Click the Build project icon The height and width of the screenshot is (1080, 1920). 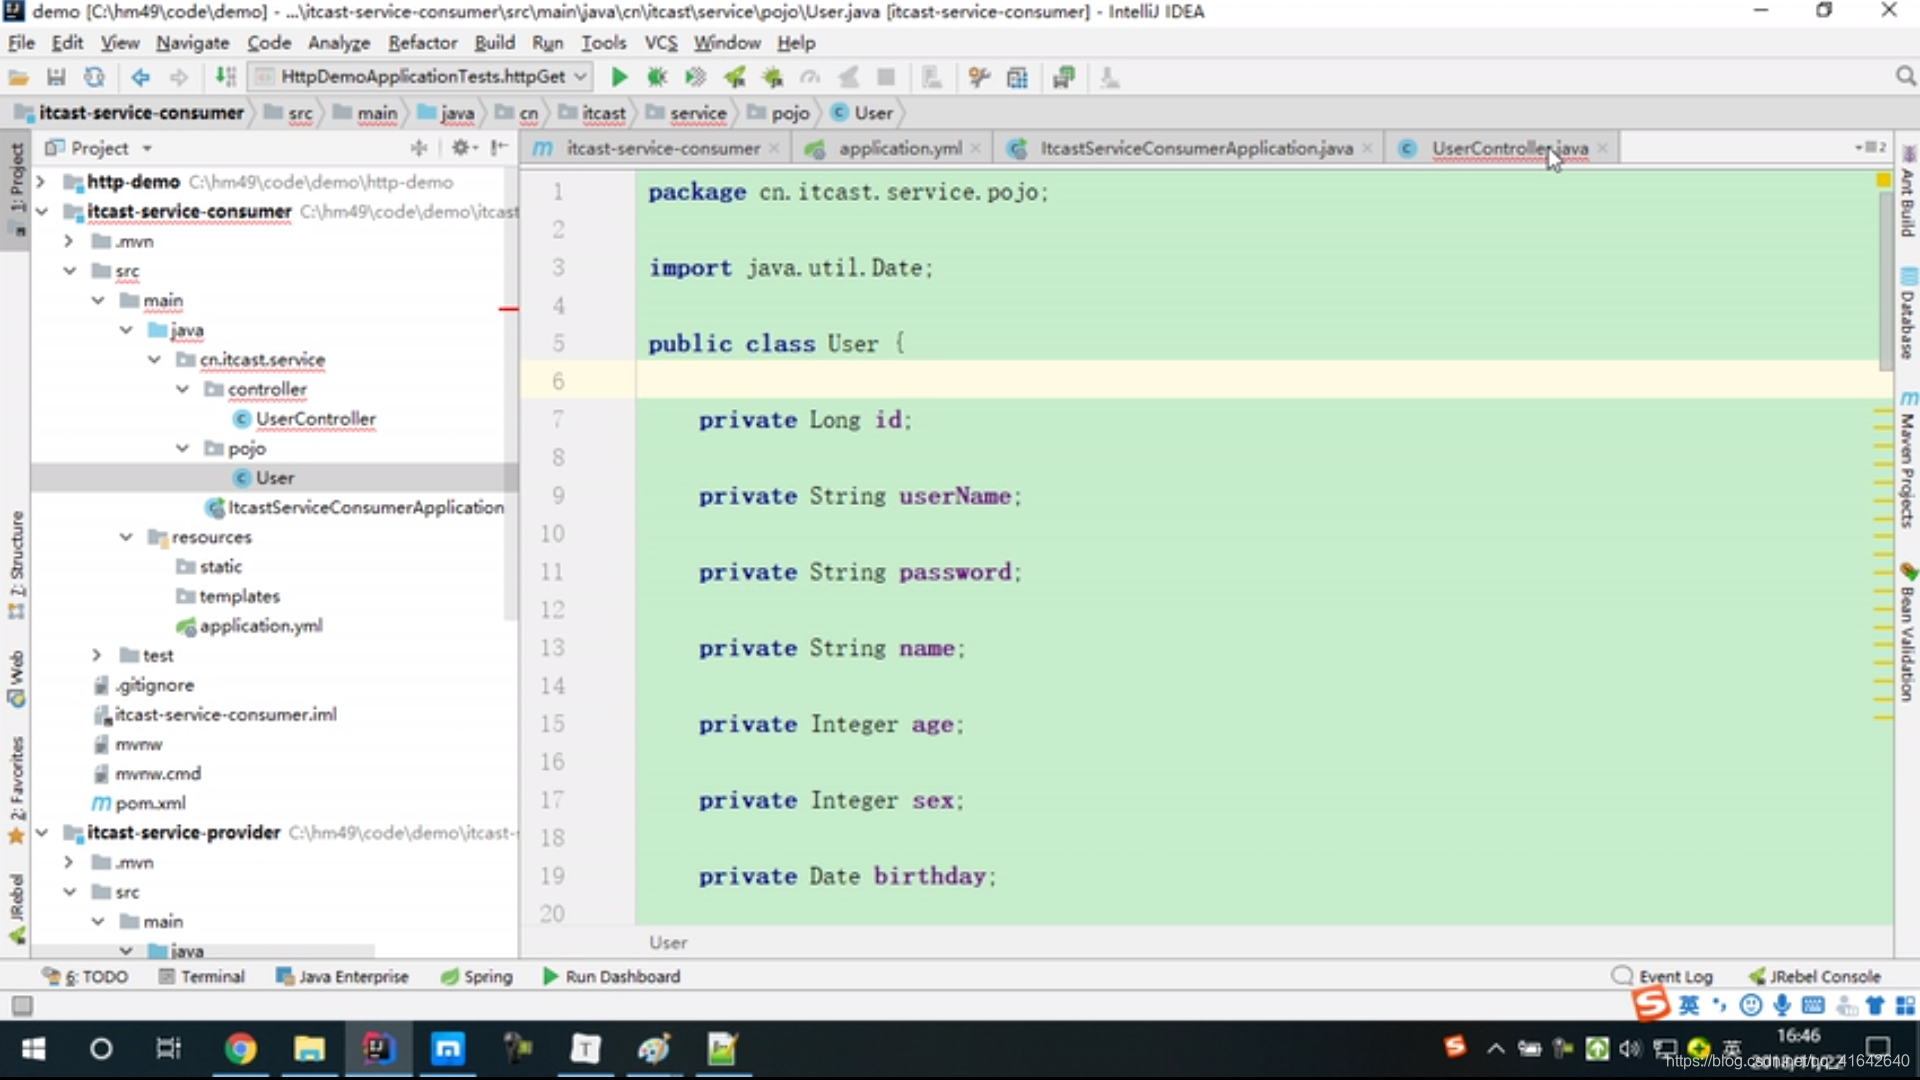pyautogui.click(x=226, y=77)
